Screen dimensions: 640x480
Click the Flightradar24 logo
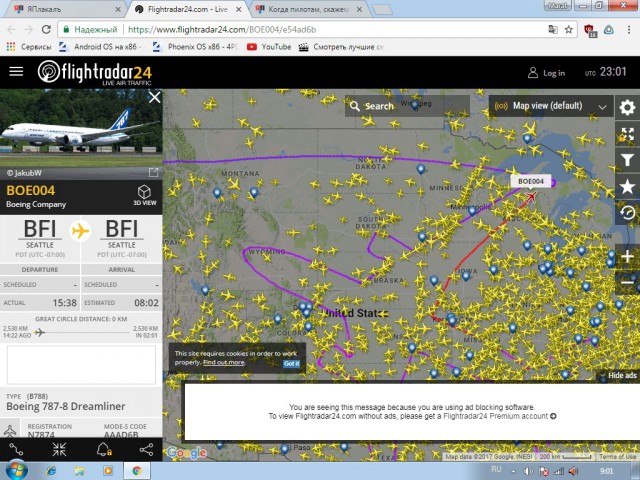pyautogui.click(x=95, y=73)
